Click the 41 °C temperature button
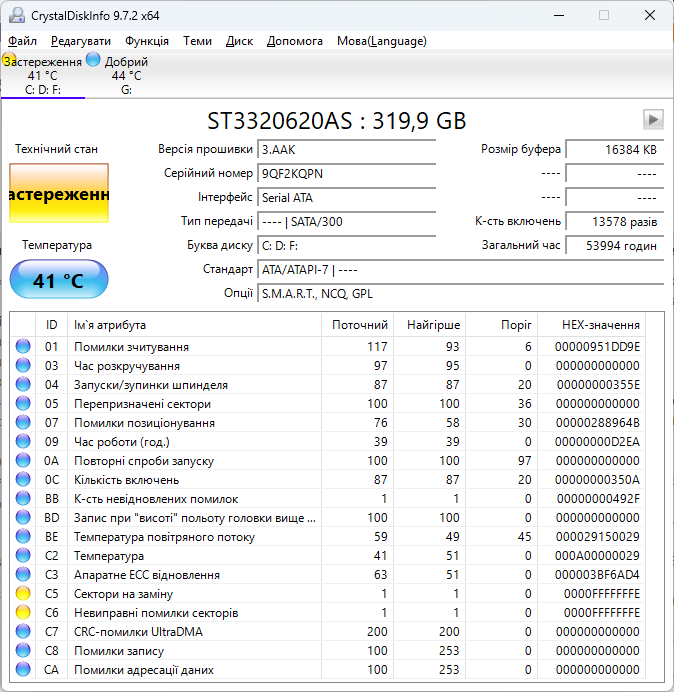This screenshot has height=692, width=674. [x=59, y=279]
